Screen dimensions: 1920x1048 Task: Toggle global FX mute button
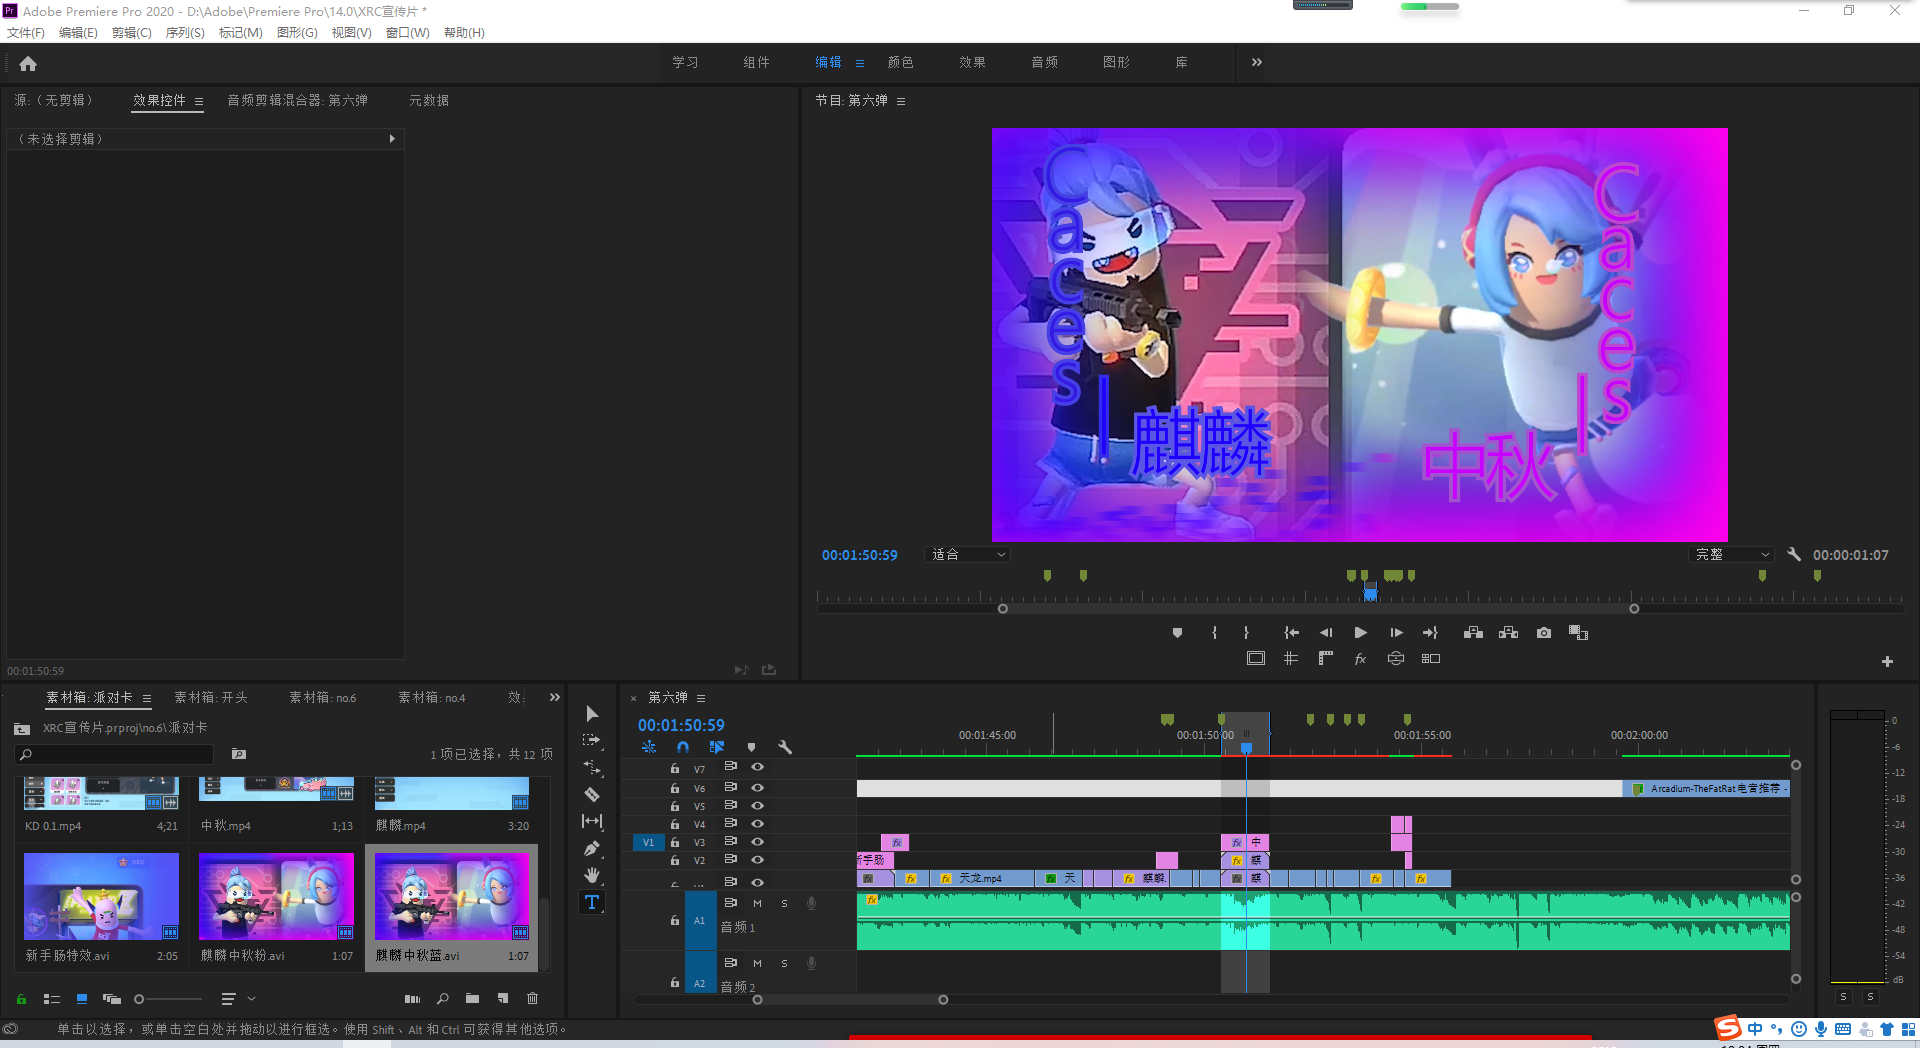click(1360, 658)
